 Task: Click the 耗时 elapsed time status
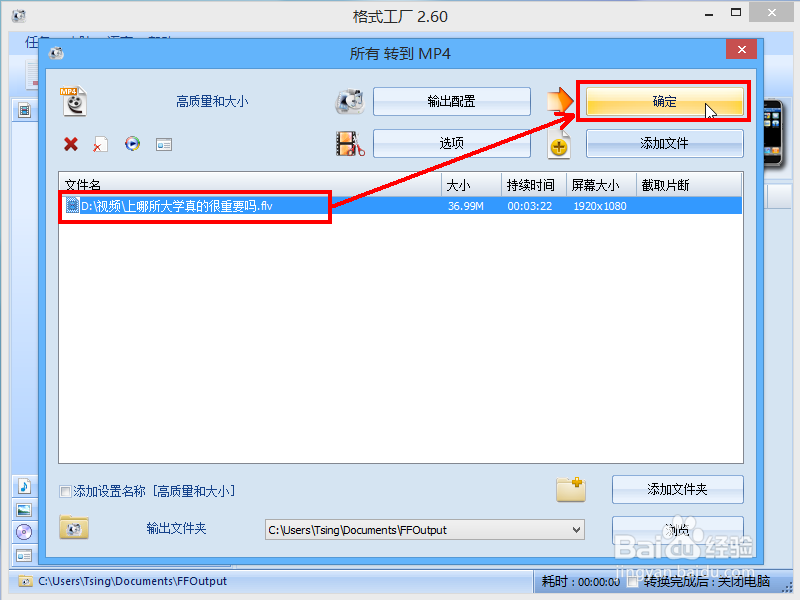(x=581, y=582)
